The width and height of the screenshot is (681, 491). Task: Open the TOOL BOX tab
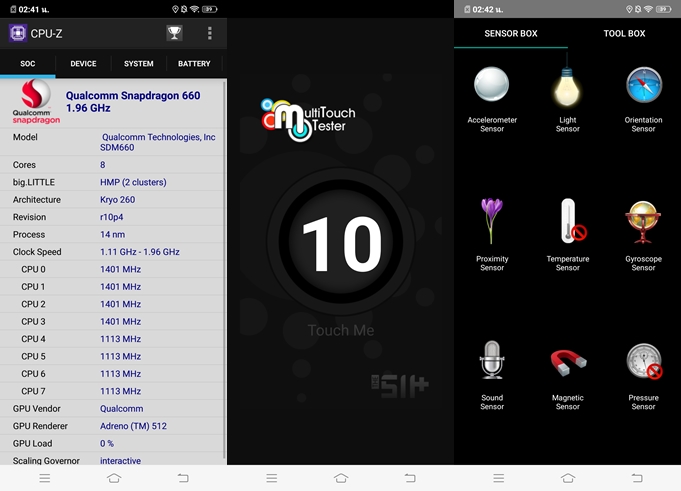tap(624, 33)
